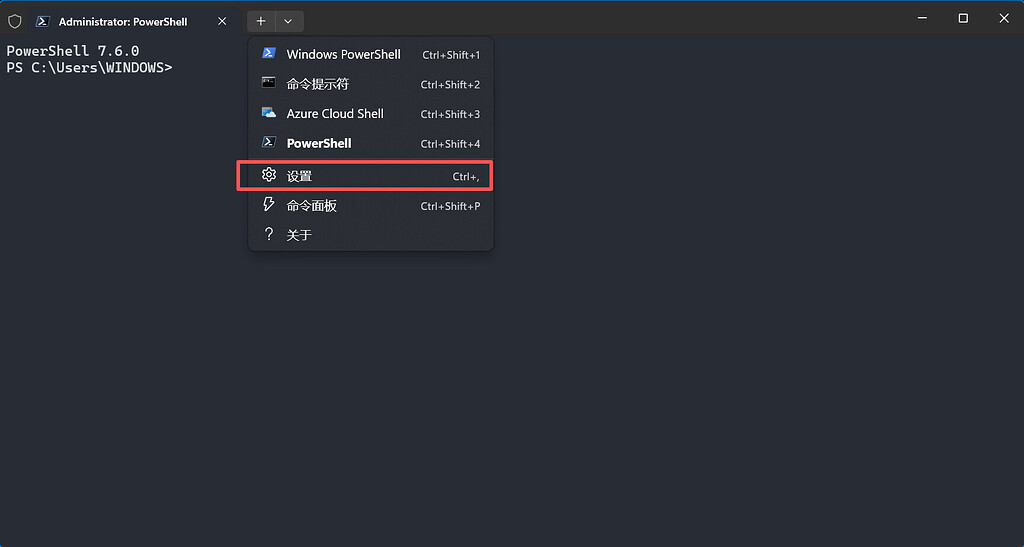The image size is (1024, 547).
Task: Open the bold PowerShell profile entry
Action: click(x=371, y=144)
